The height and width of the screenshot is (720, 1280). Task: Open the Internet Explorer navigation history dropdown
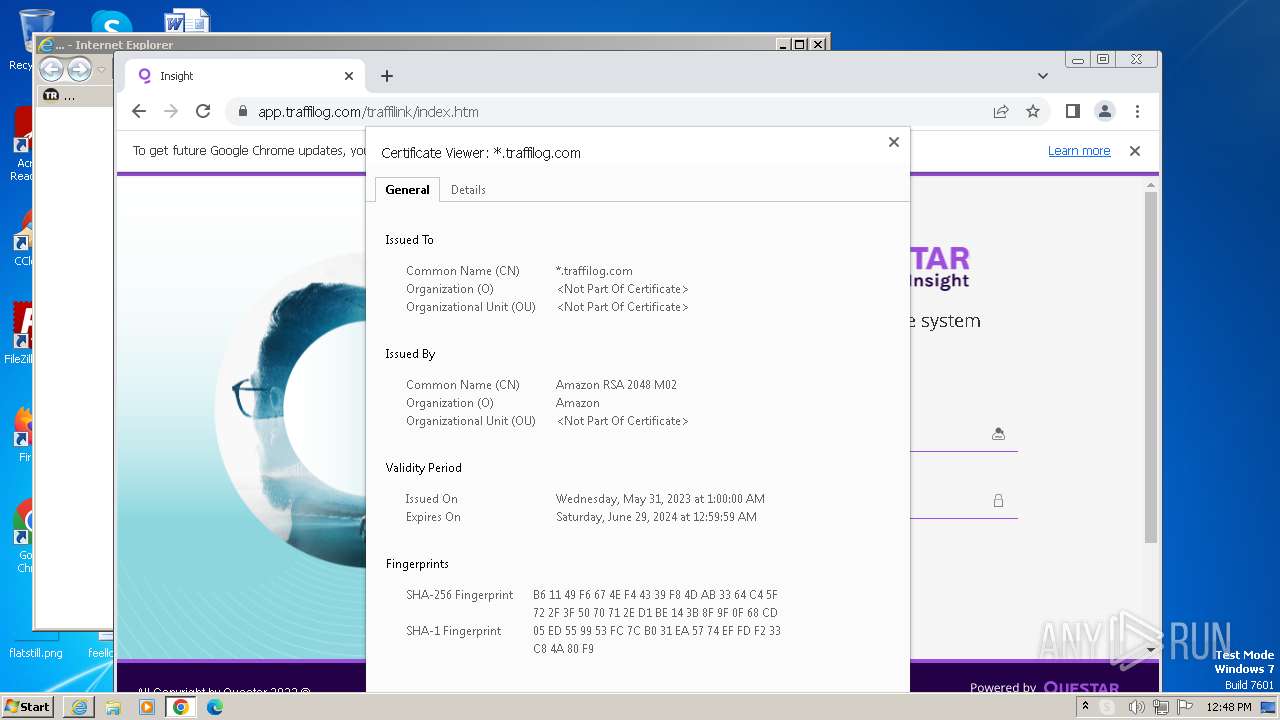tap(101, 70)
